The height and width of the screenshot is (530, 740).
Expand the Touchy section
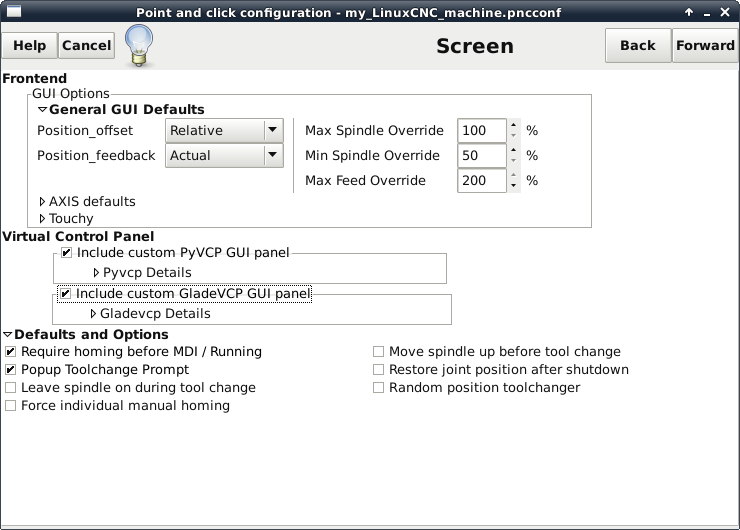pyautogui.click(x=43, y=219)
